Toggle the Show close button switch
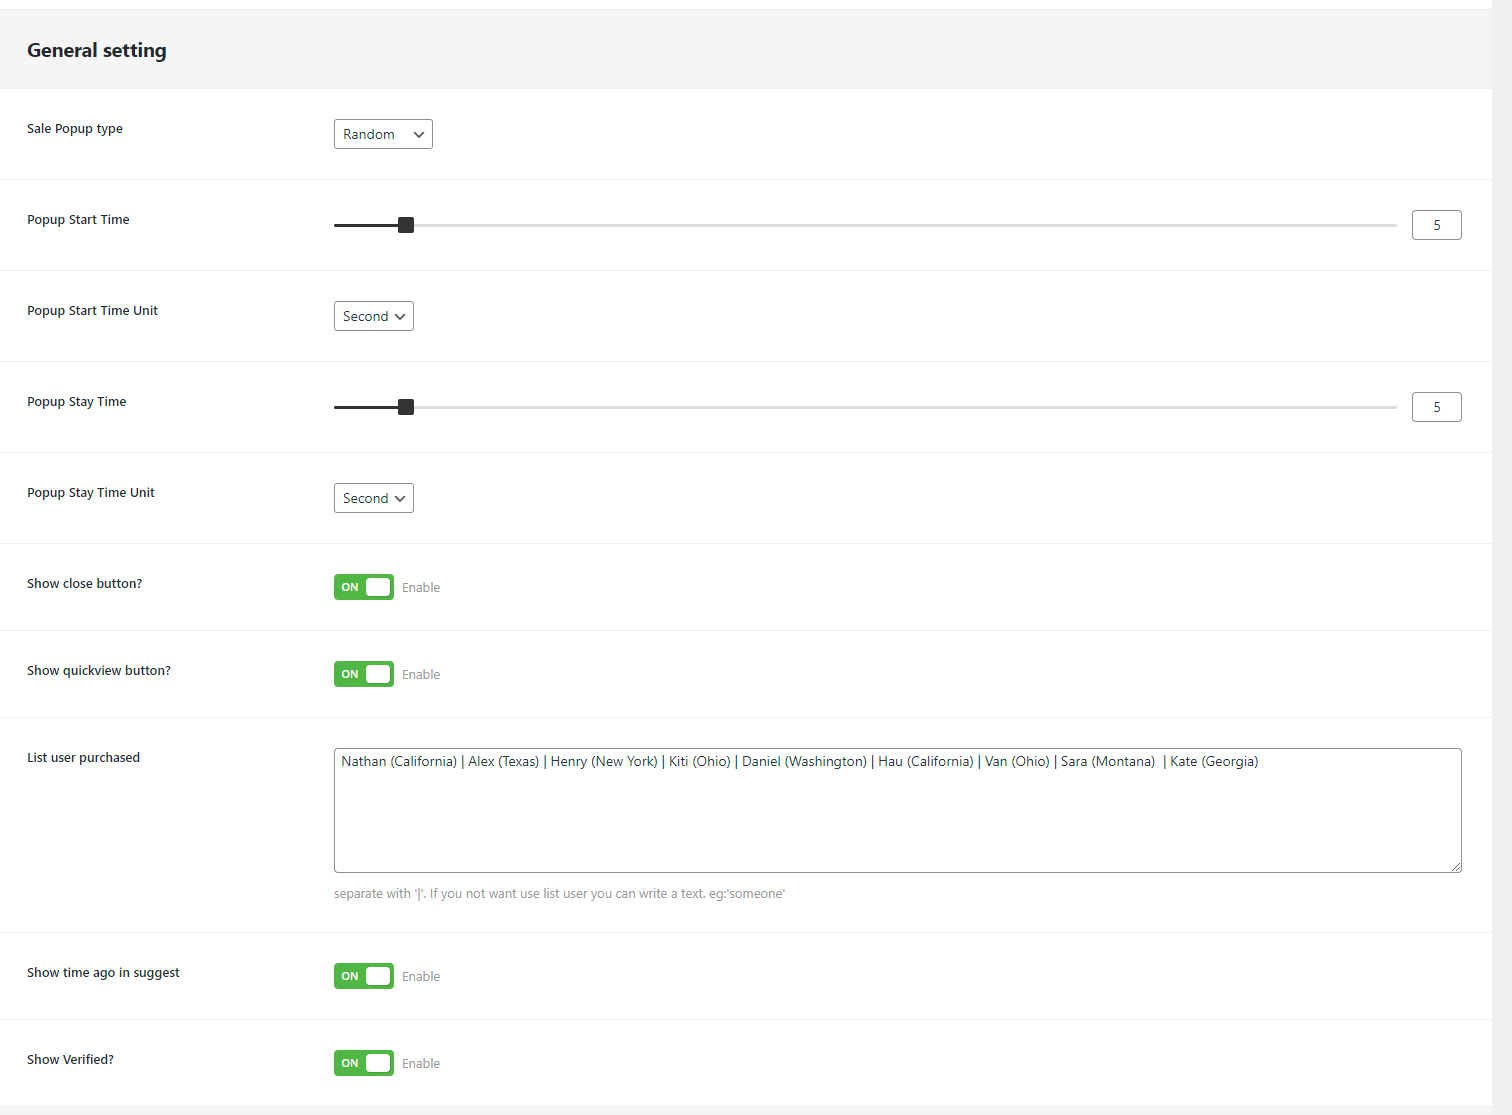 364,587
